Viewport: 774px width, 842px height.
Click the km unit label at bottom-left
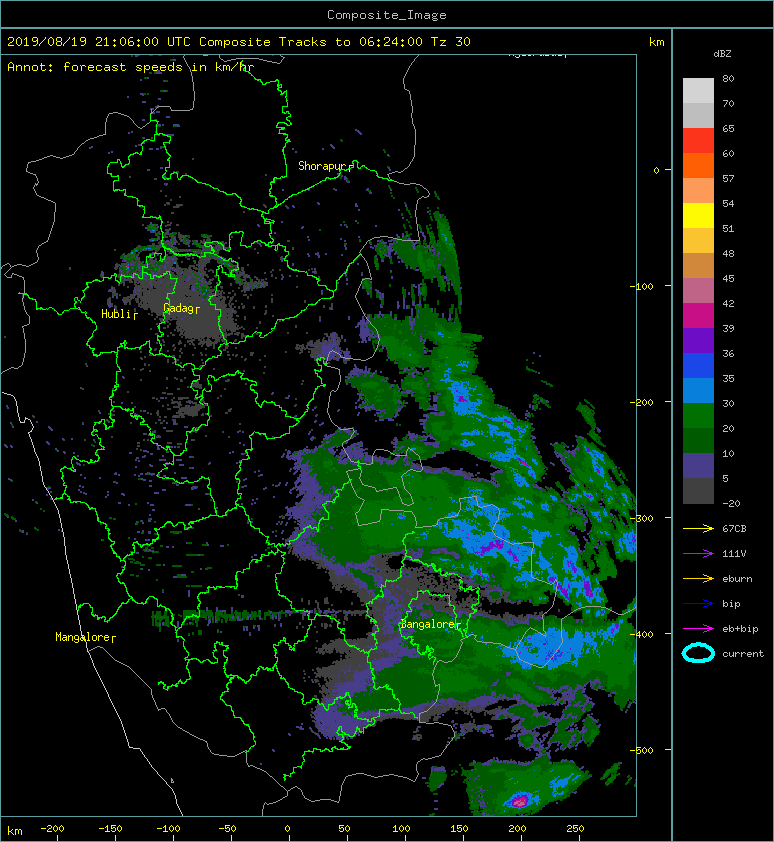tap(15, 831)
